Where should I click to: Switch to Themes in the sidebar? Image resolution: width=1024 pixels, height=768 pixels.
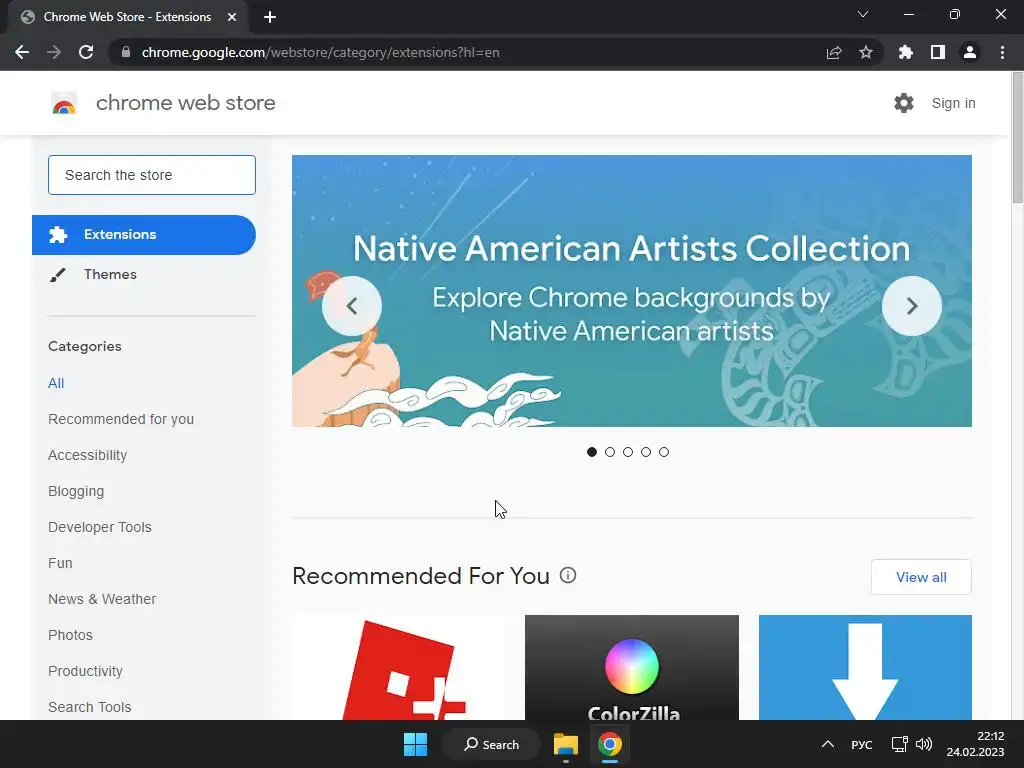pyautogui.click(x=110, y=274)
